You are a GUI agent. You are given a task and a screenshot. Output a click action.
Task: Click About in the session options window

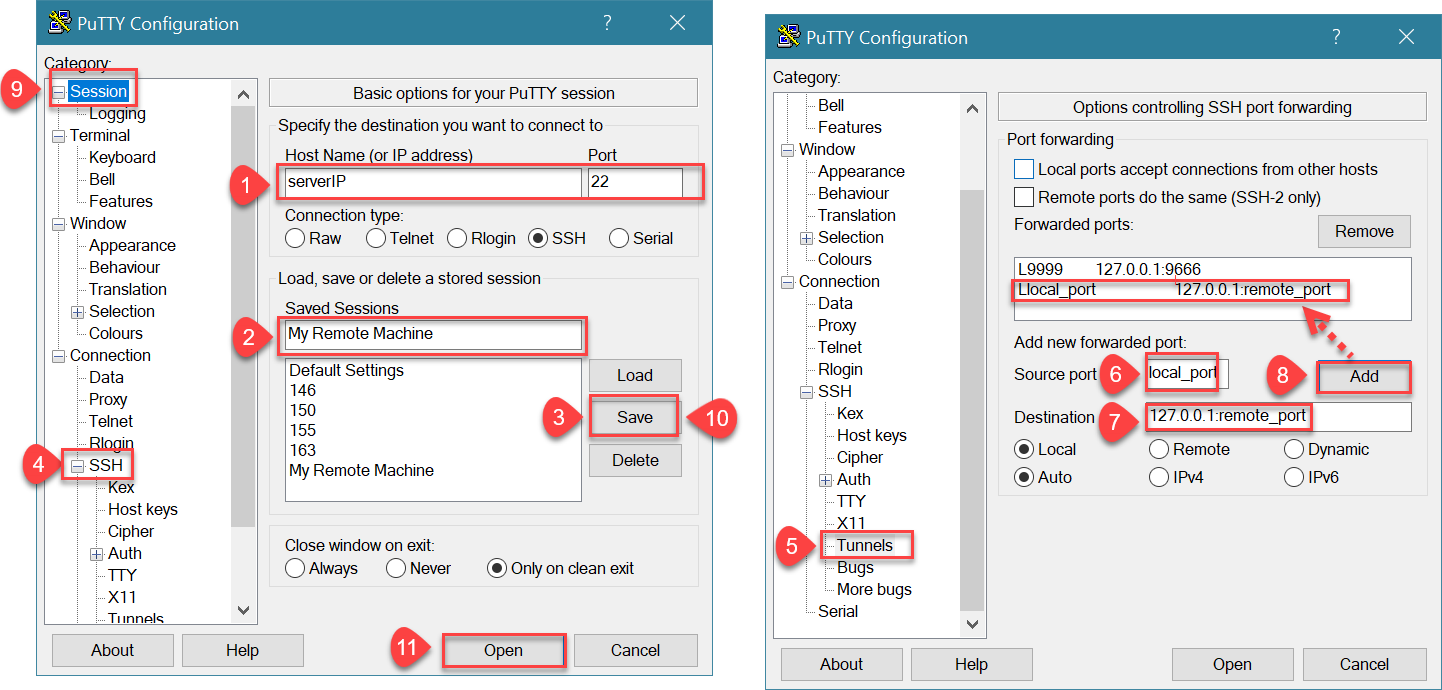112,650
